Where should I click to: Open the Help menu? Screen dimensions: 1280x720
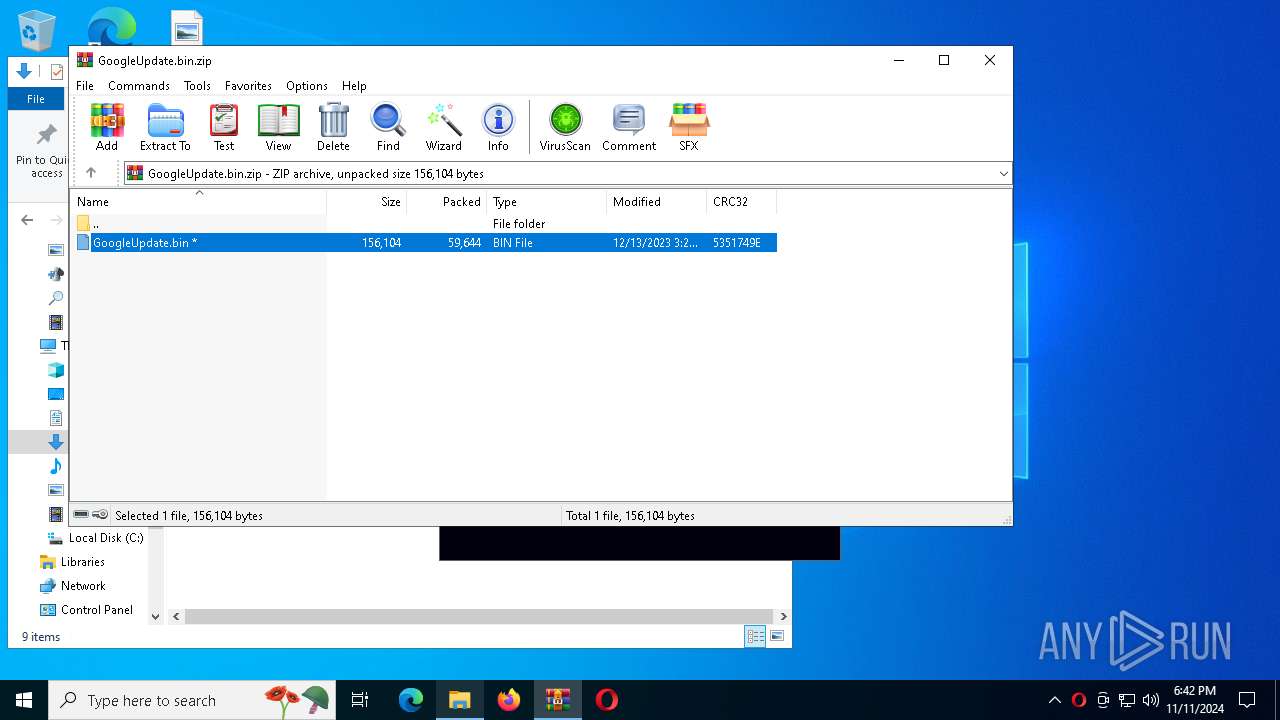(x=354, y=86)
